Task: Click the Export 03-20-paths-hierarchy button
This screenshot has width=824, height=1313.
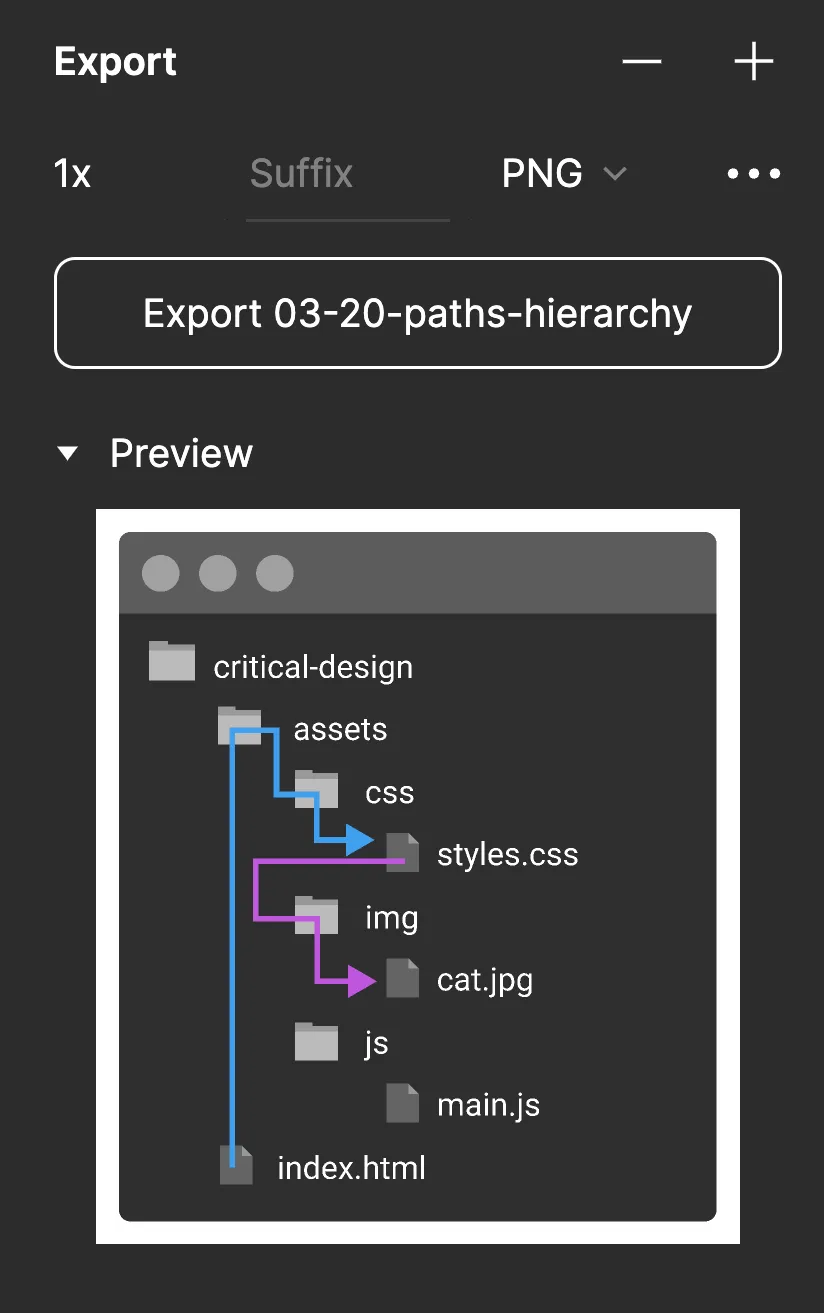Action: tap(417, 312)
